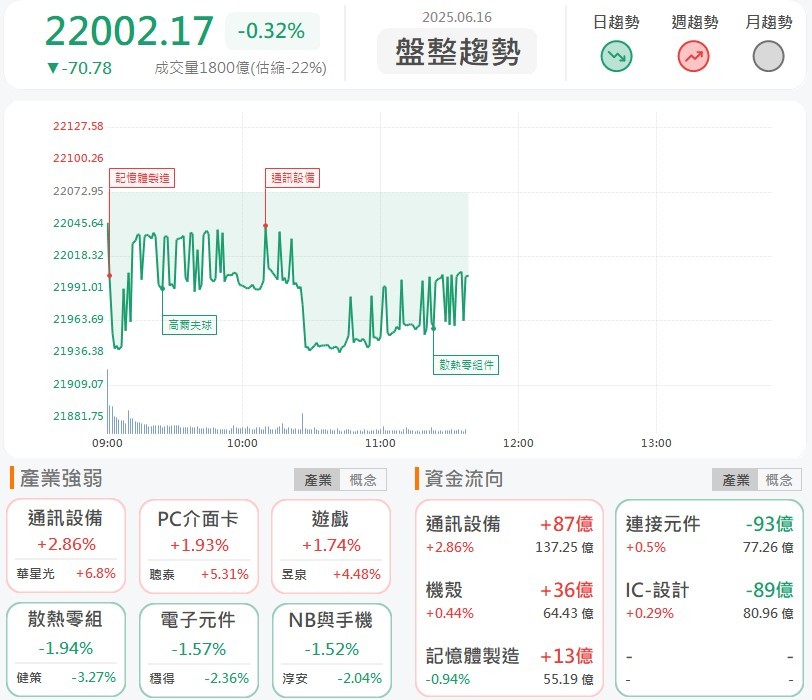The width and height of the screenshot is (812, 700).
Task: Click the index value 22002.17
Action: pyautogui.click(x=129, y=31)
